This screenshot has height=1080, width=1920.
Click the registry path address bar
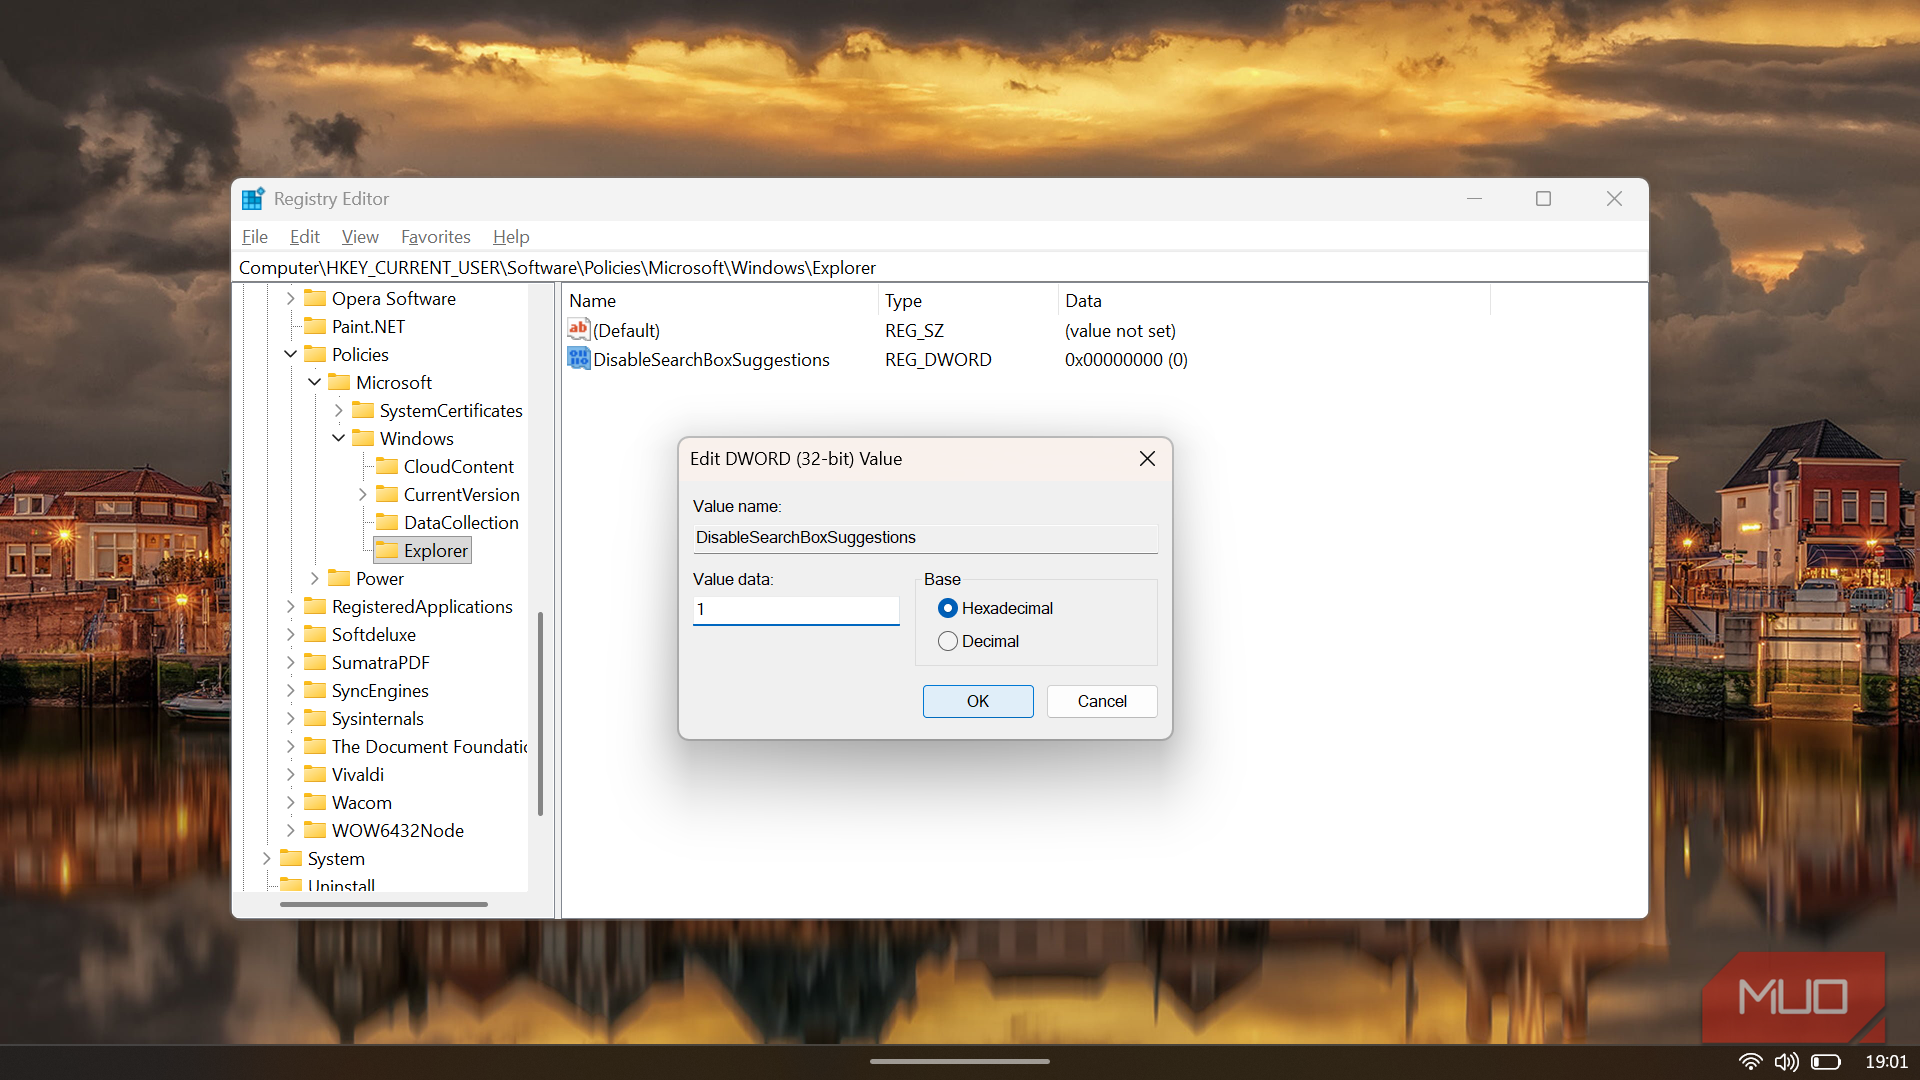940,268
